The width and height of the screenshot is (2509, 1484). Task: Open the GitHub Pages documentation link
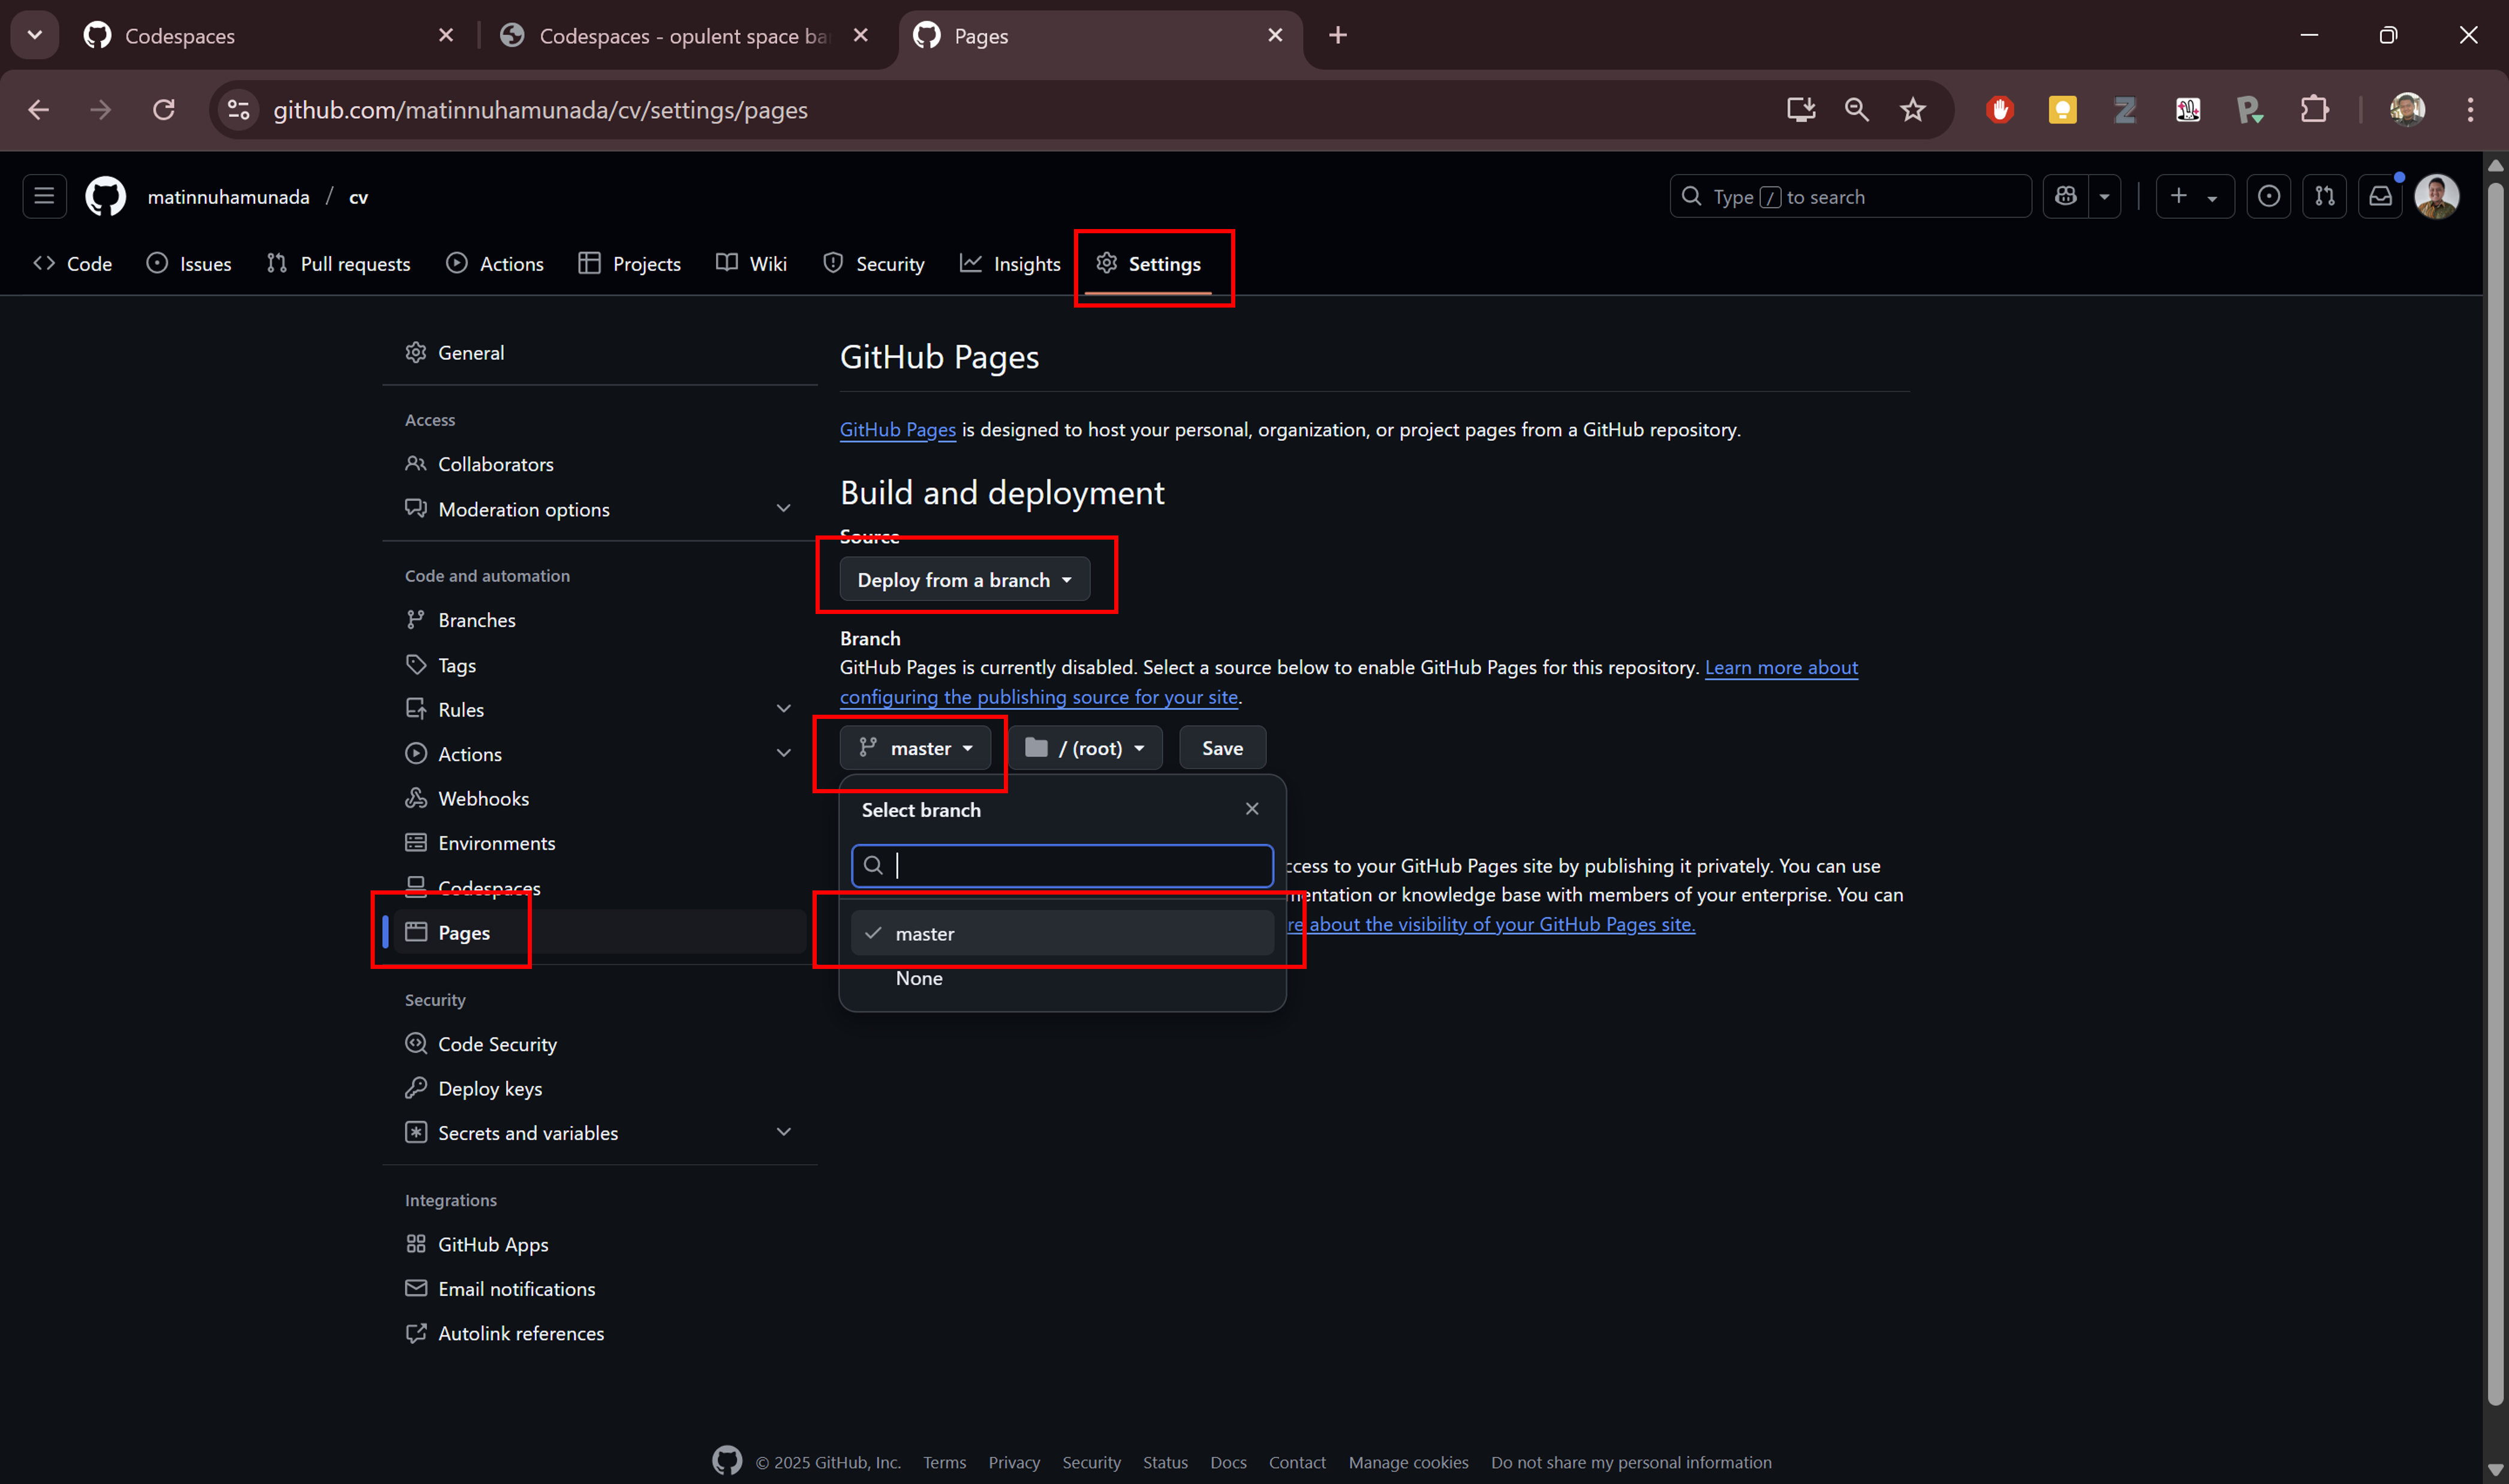(x=897, y=429)
